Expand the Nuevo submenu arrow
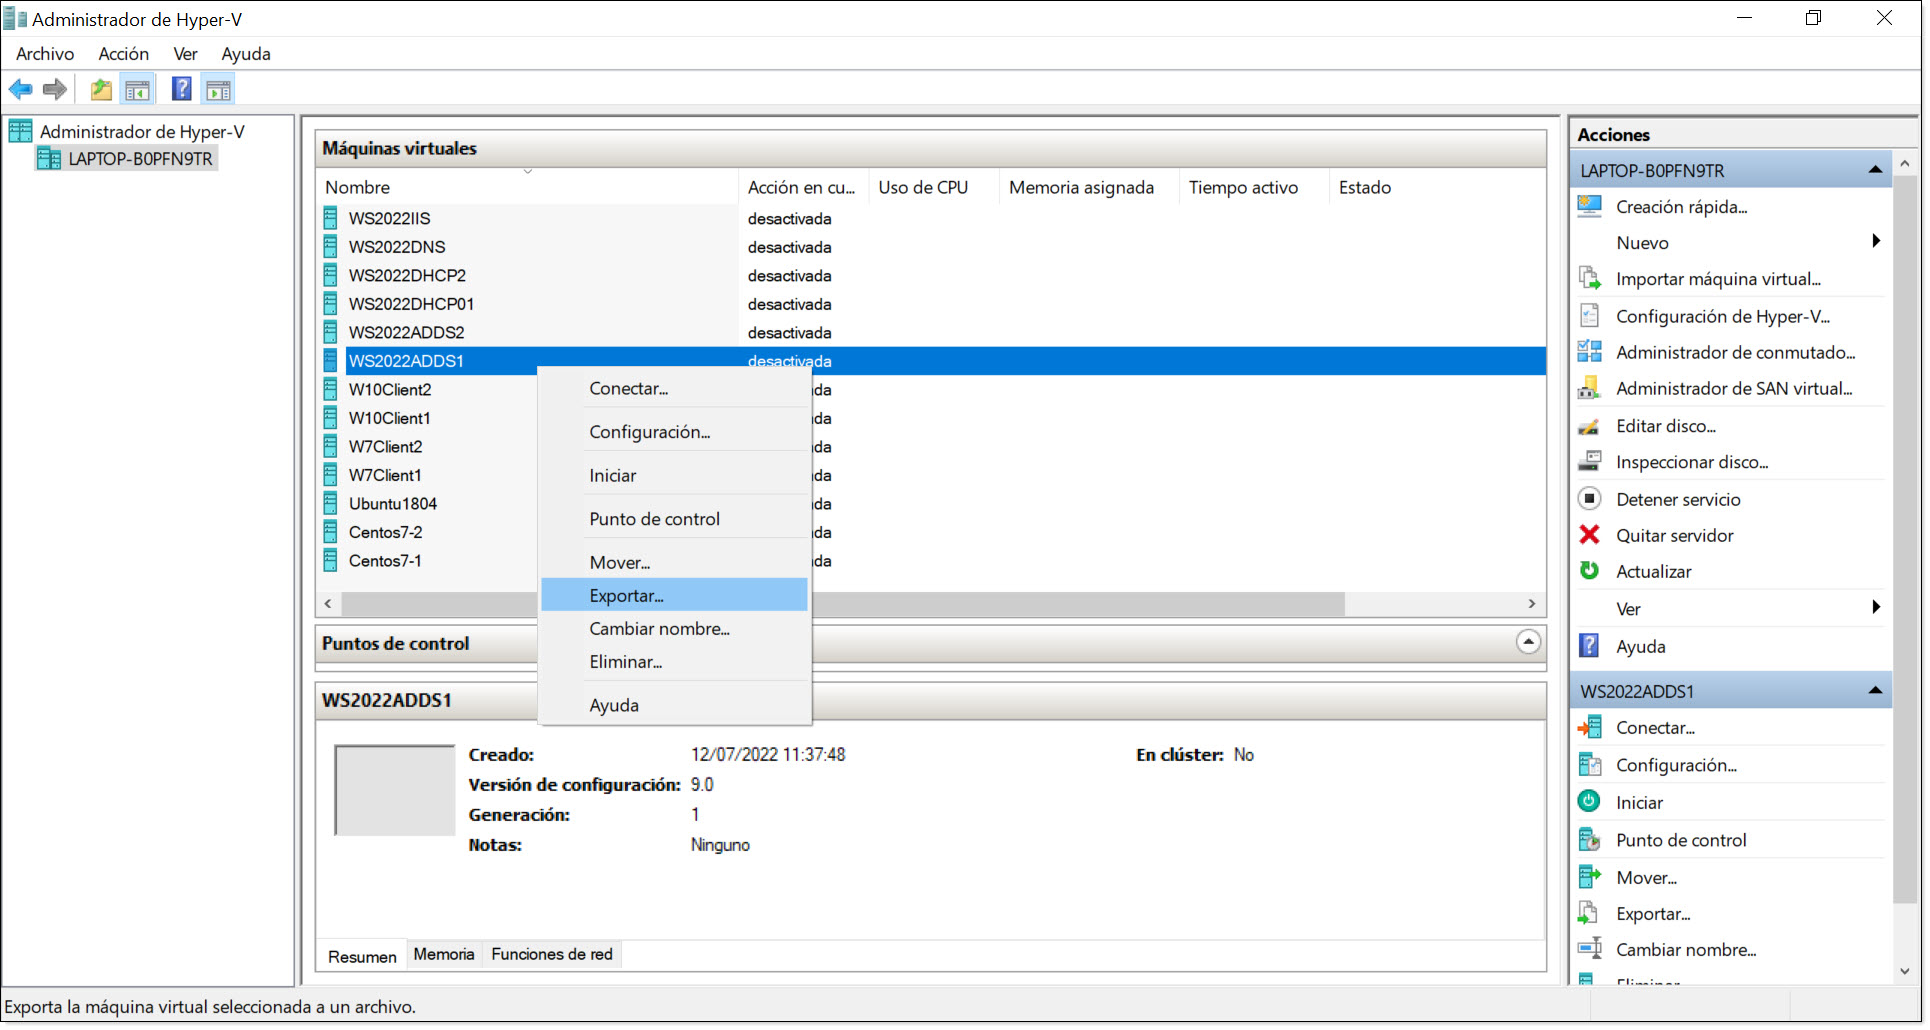1930x1030 pixels. [x=1876, y=242]
